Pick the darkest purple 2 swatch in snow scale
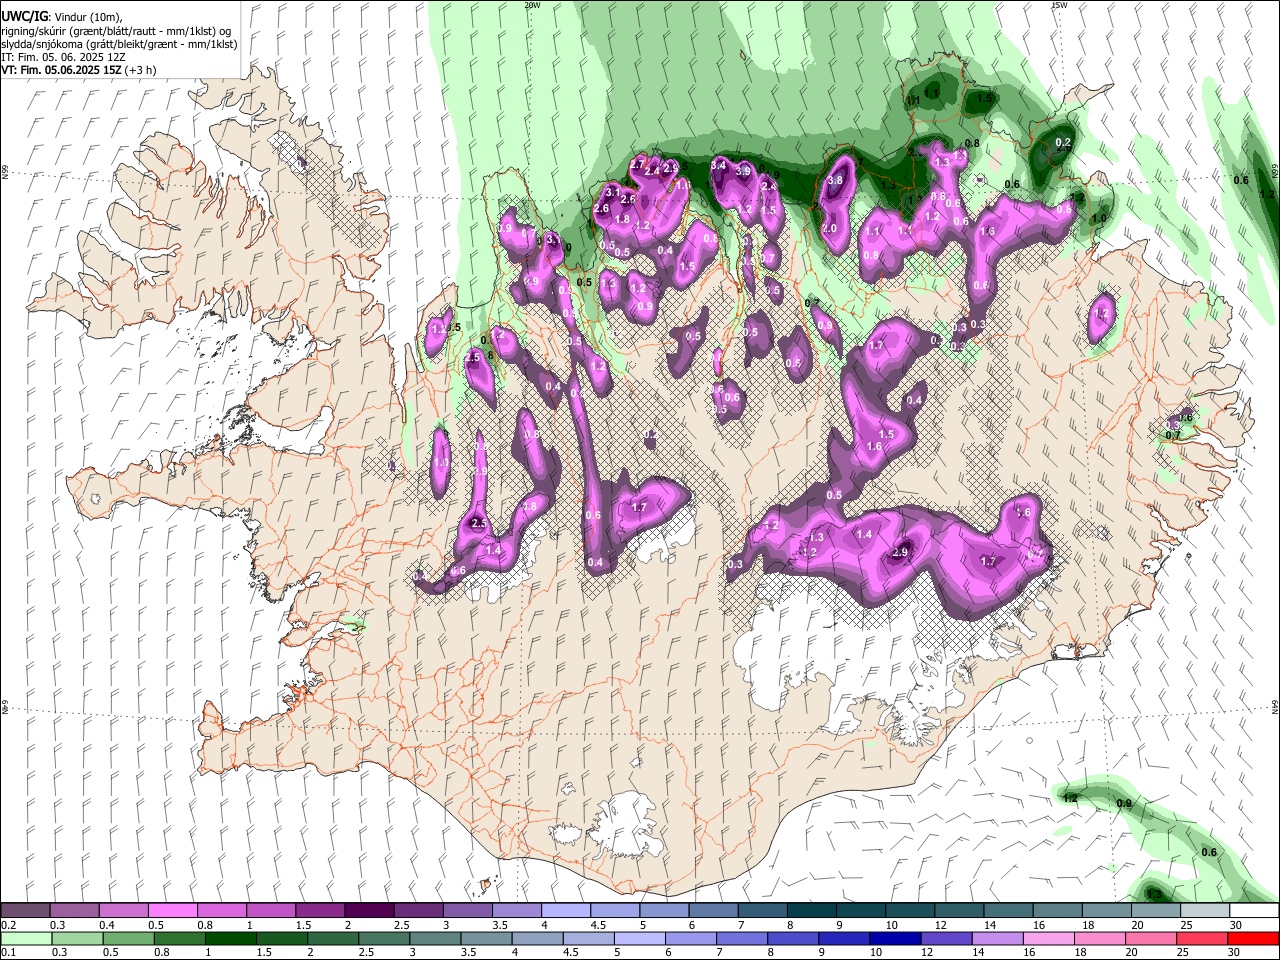 368,911
